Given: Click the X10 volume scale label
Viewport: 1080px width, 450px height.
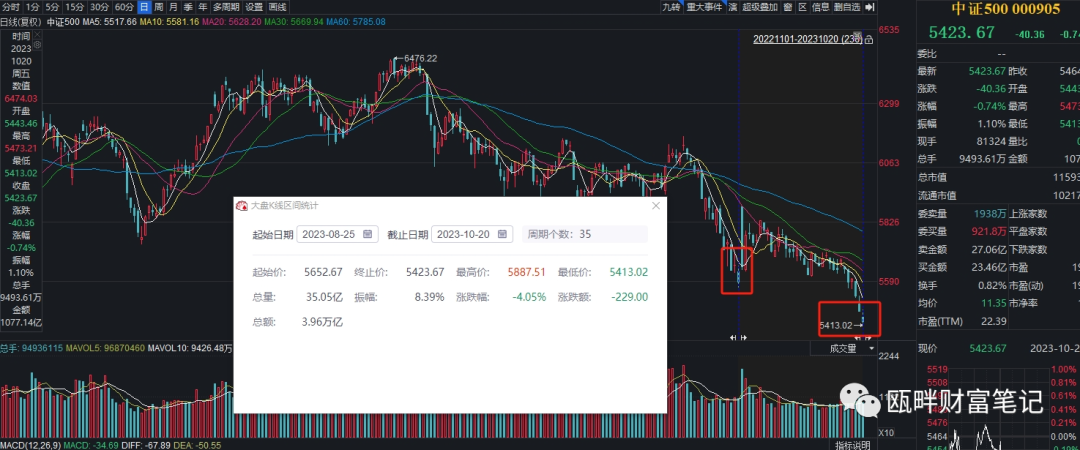Looking at the screenshot, I should coord(887,433).
